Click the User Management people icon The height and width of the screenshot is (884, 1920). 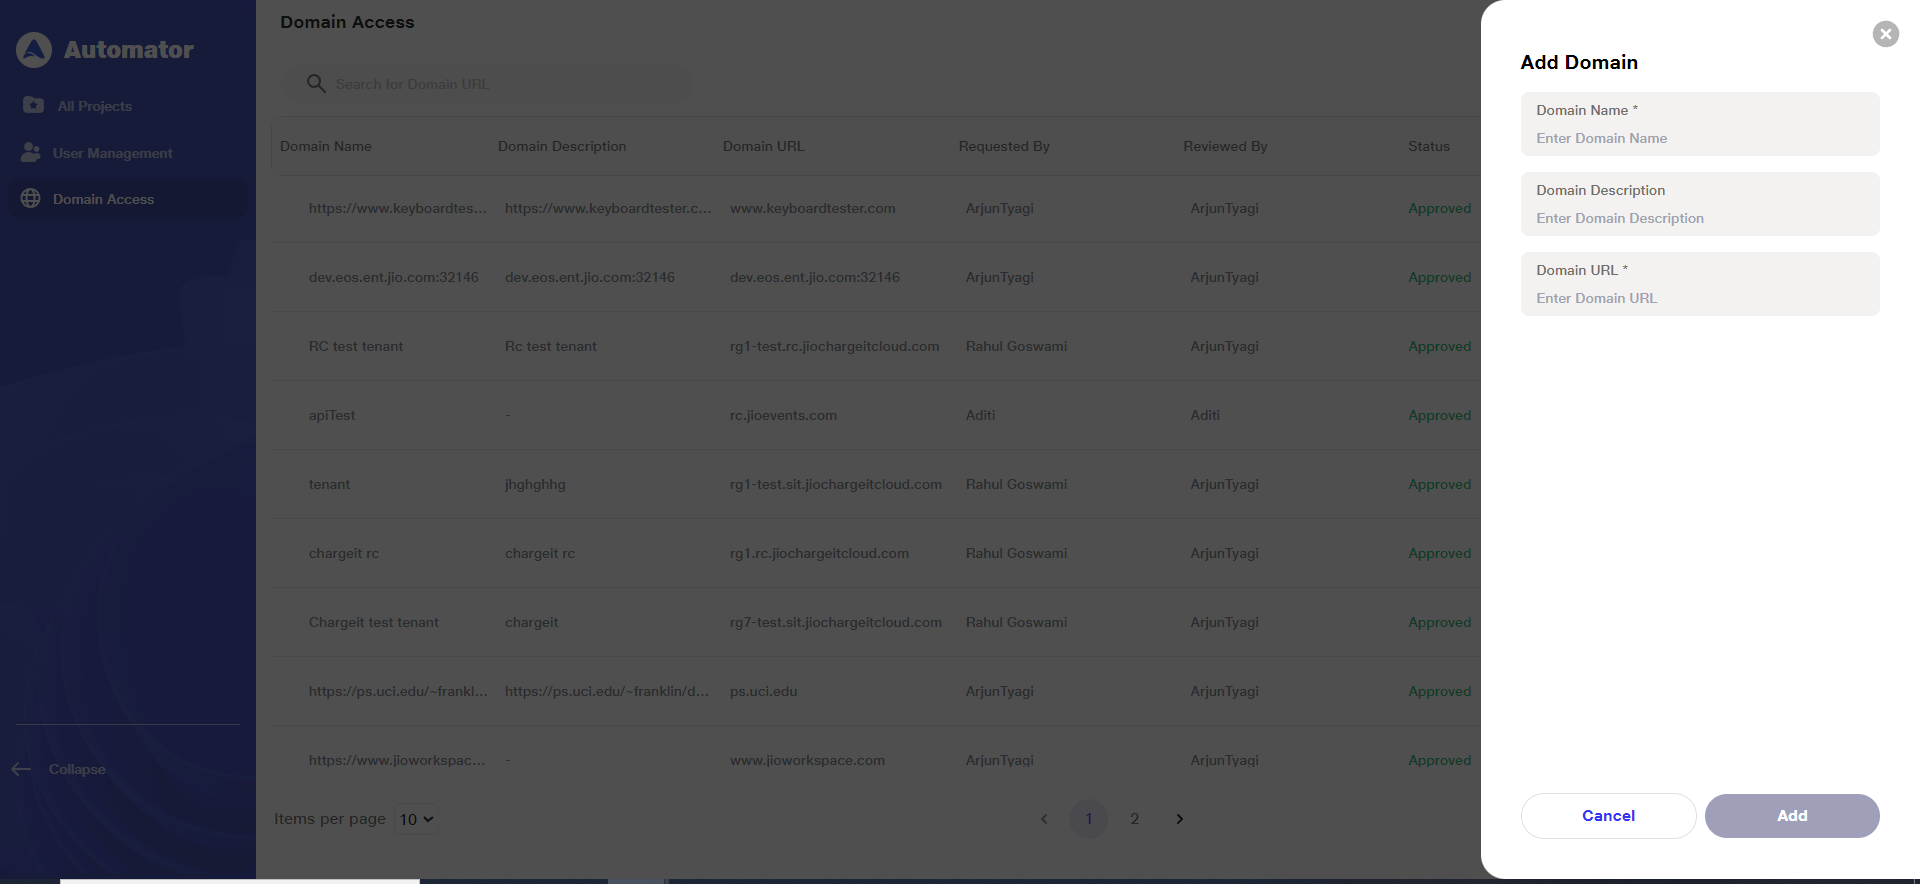point(31,152)
